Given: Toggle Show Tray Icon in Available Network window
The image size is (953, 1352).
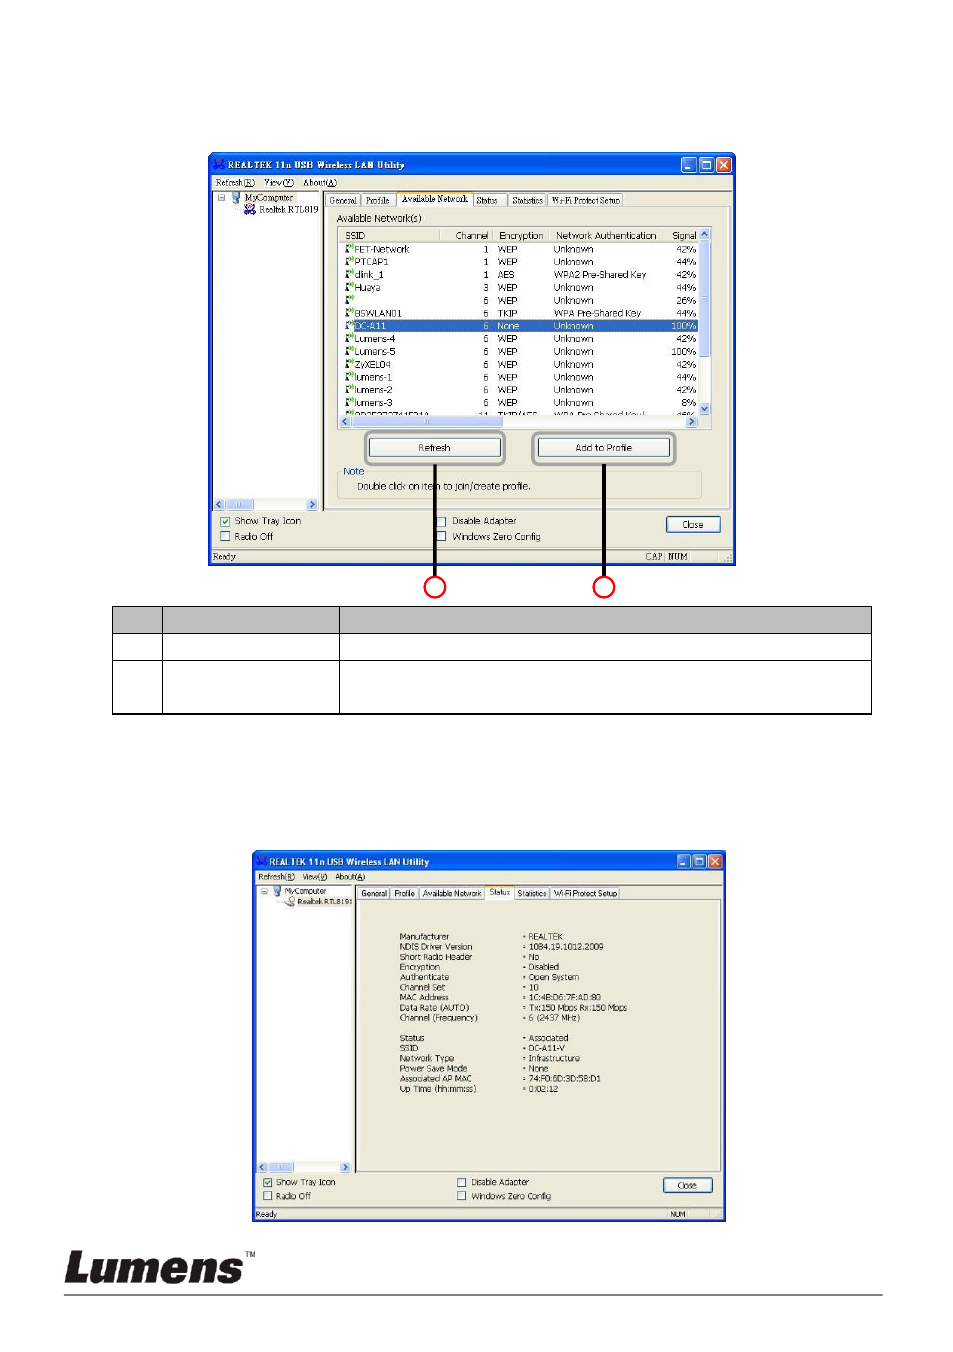Looking at the screenshot, I should [x=225, y=521].
